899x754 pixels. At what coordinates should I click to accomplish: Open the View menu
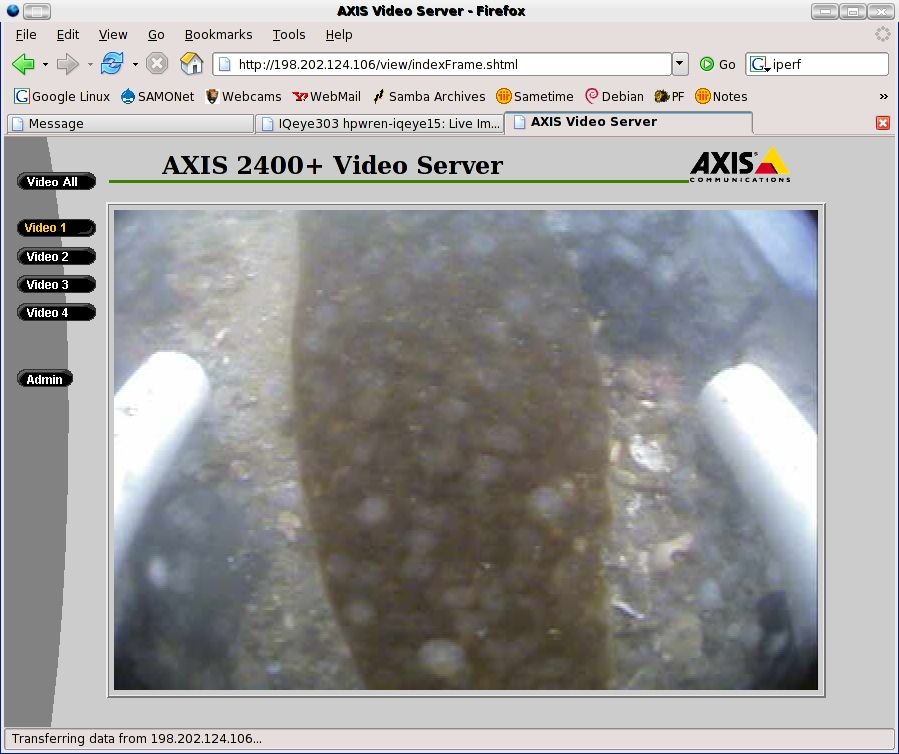pos(113,34)
